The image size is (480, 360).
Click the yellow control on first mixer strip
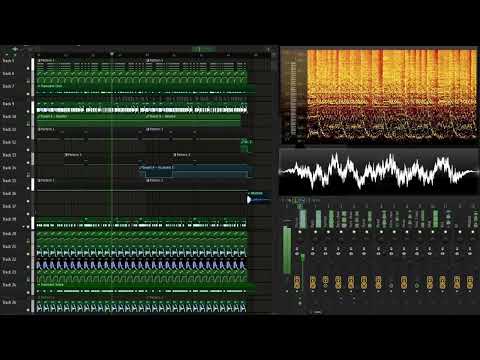coord(297,282)
